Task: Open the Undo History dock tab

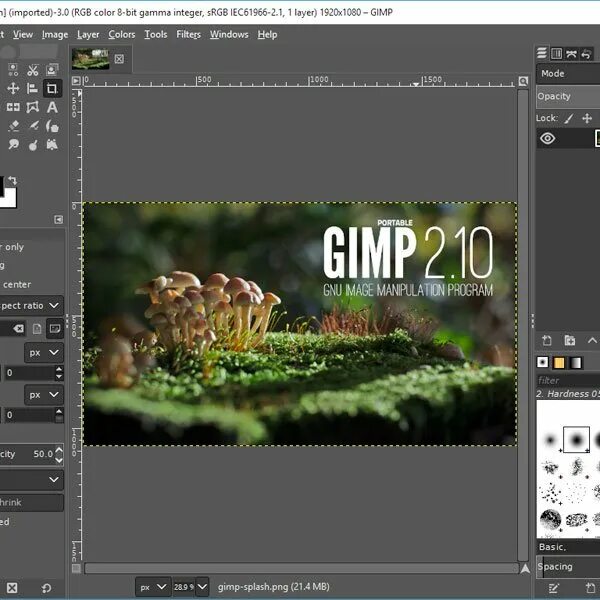Action: point(586,54)
